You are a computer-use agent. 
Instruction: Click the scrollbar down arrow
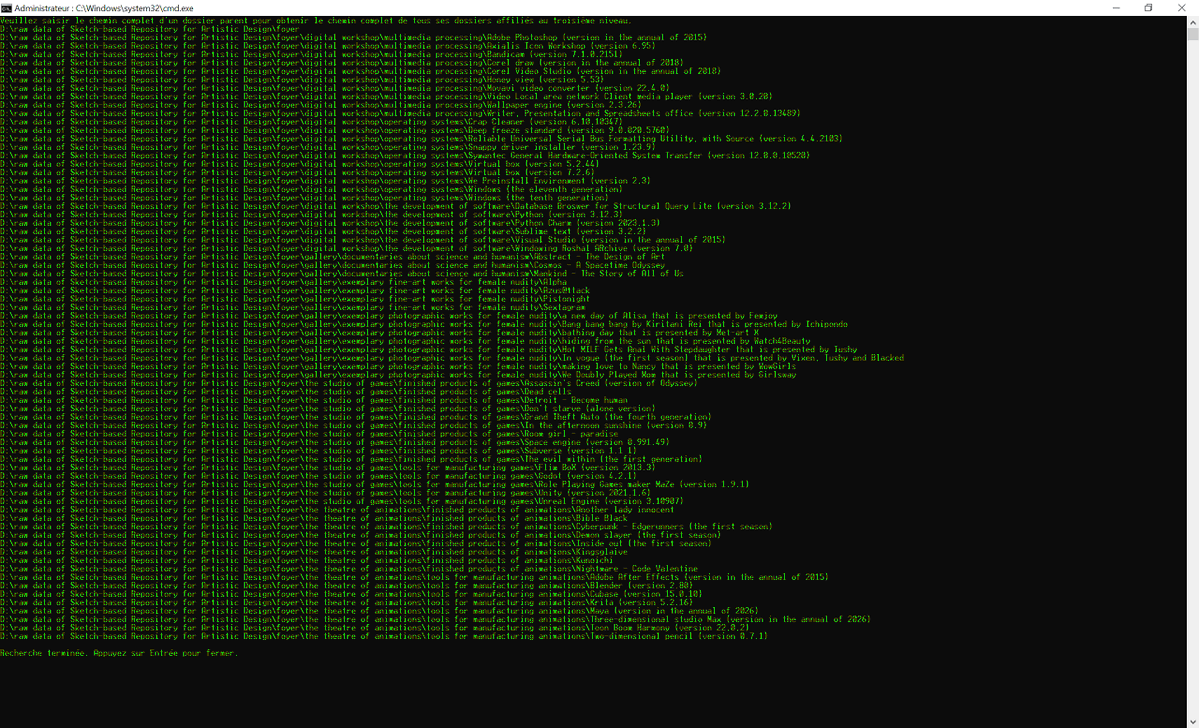[x=1193, y=722]
